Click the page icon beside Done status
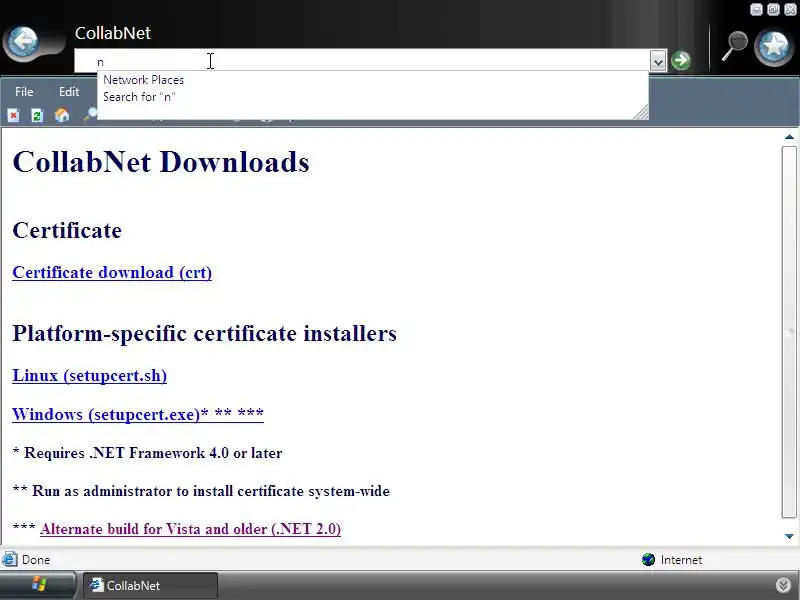The image size is (800, 600). coord(9,560)
